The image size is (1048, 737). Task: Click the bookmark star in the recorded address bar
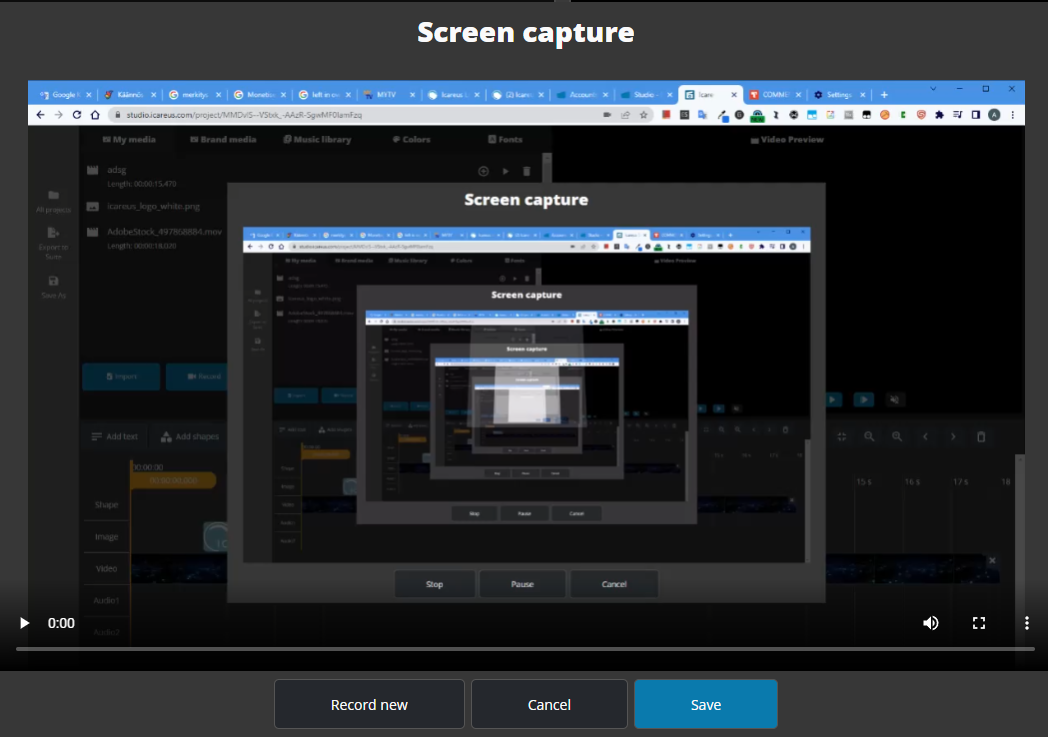pyautogui.click(x=643, y=115)
